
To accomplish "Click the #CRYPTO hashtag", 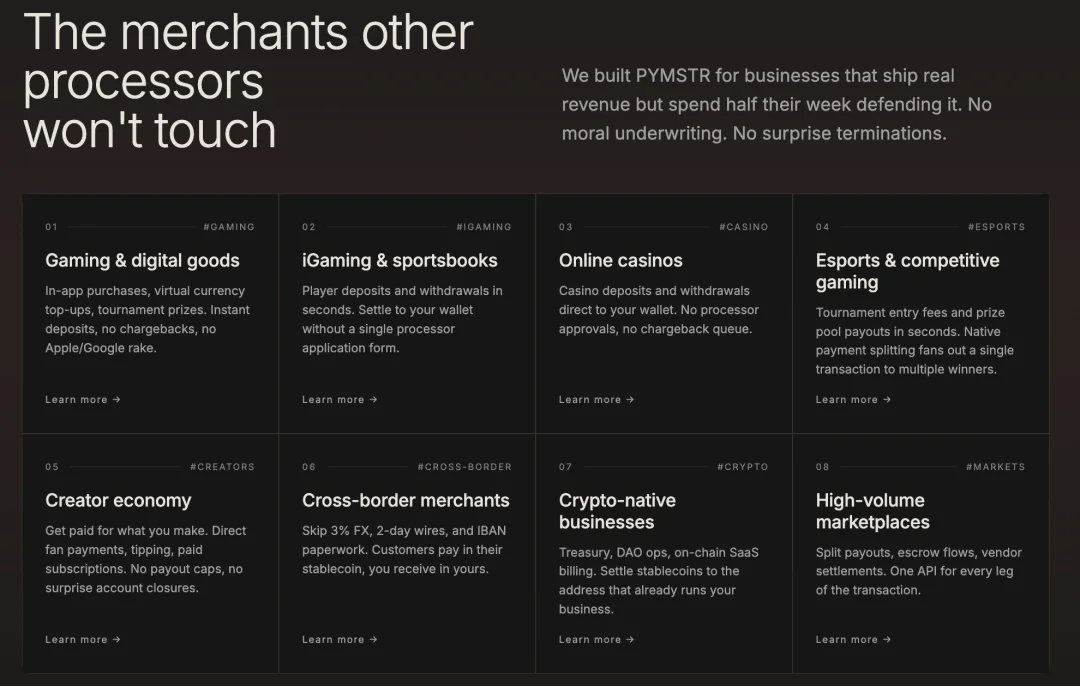I will (x=742, y=466).
